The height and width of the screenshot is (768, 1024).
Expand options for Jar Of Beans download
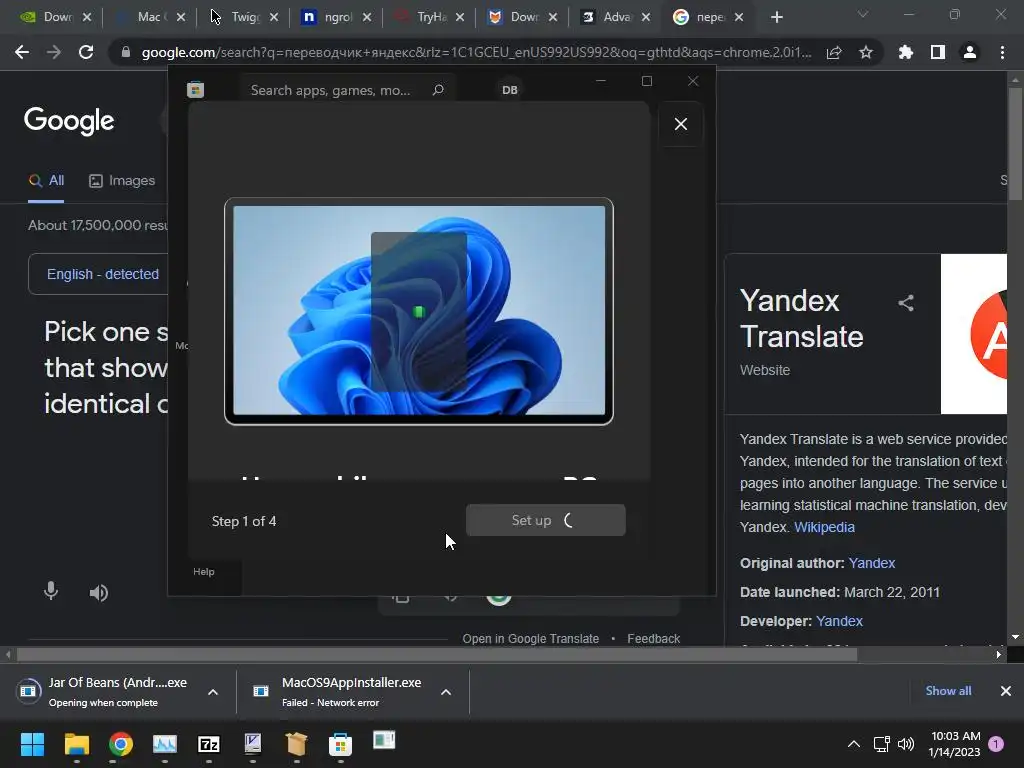click(213, 692)
